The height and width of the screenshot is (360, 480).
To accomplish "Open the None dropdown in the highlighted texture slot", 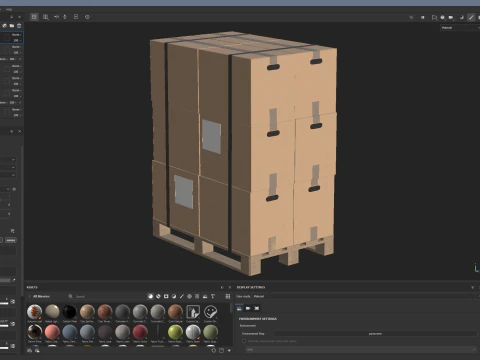I will (17, 35).
